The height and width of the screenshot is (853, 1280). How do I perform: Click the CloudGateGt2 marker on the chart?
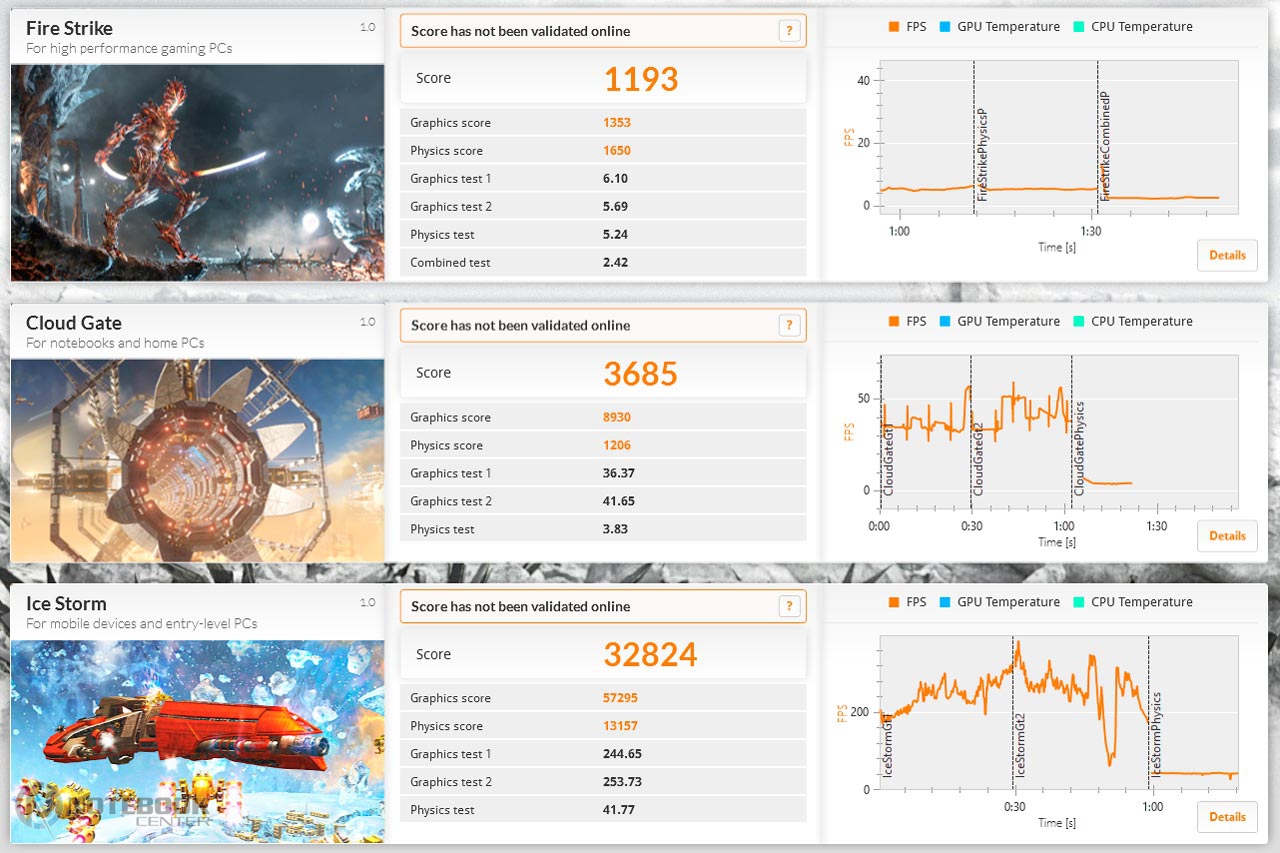coord(978,460)
